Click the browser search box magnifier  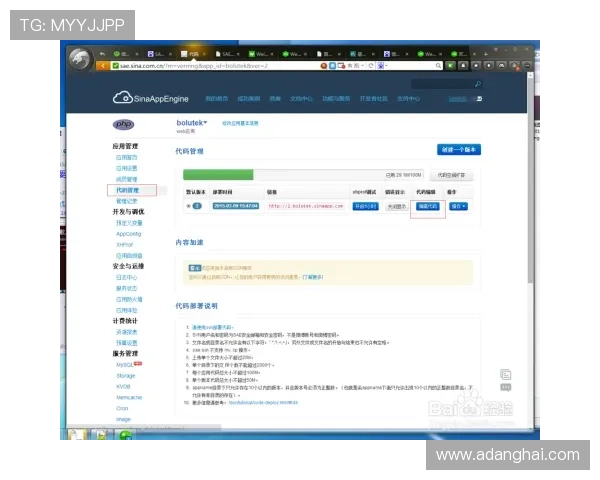click(x=438, y=66)
